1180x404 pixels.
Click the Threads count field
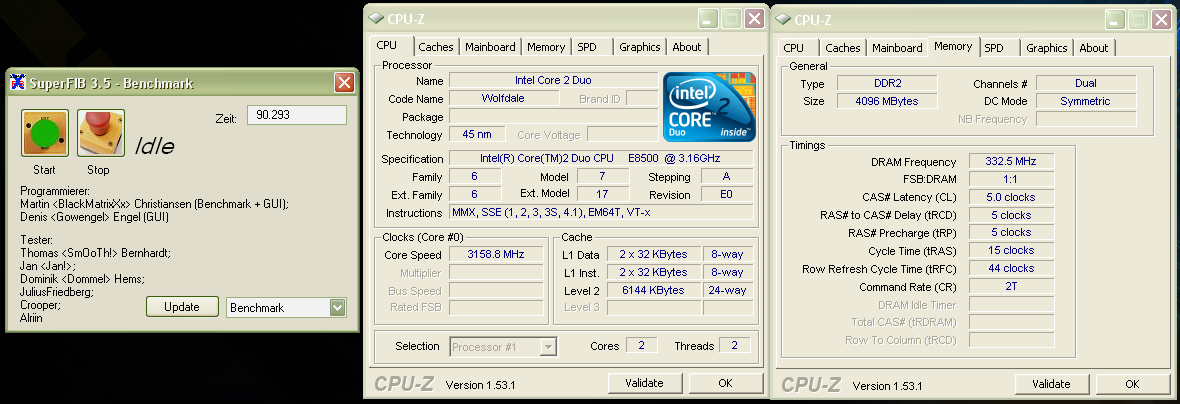click(x=734, y=345)
